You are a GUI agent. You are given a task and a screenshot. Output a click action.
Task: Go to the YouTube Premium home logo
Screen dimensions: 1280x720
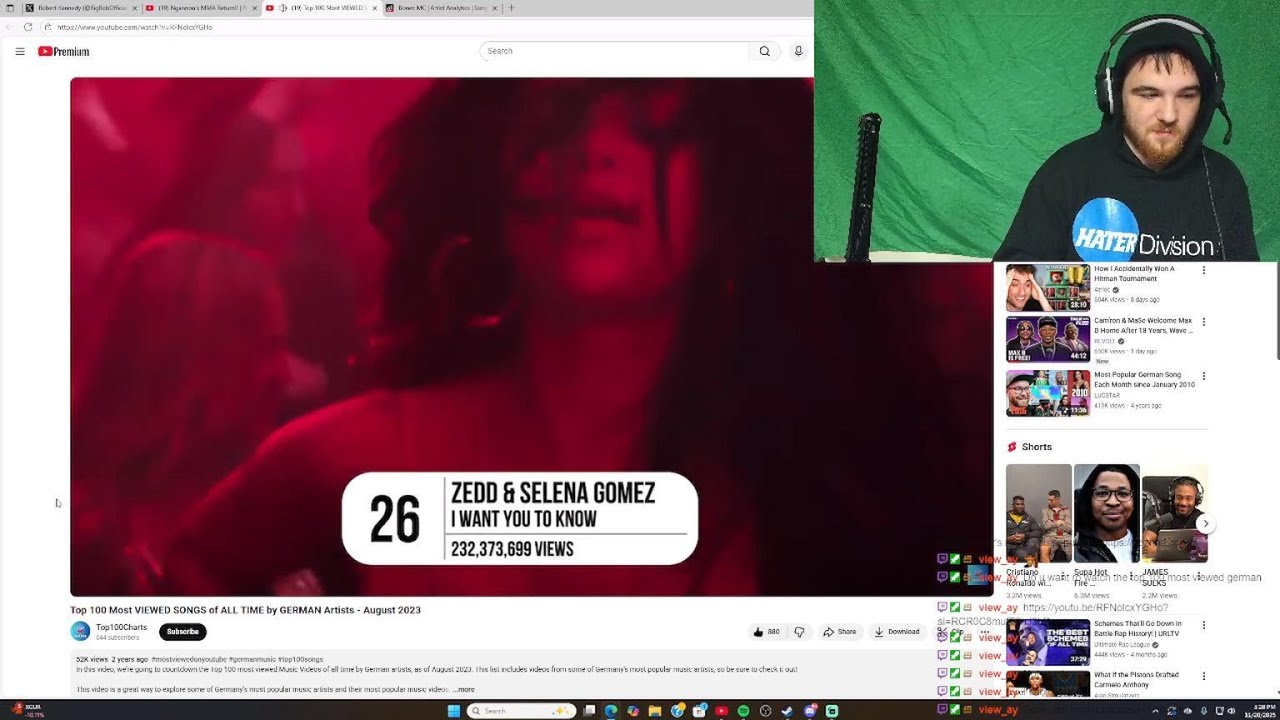(x=64, y=51)
